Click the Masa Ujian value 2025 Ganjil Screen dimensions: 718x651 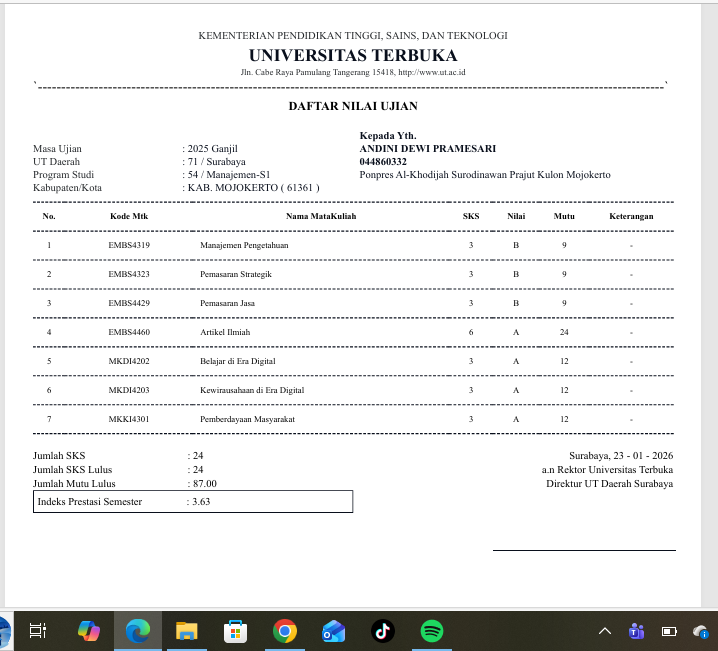pyautogui.click(x=212, y=148)
